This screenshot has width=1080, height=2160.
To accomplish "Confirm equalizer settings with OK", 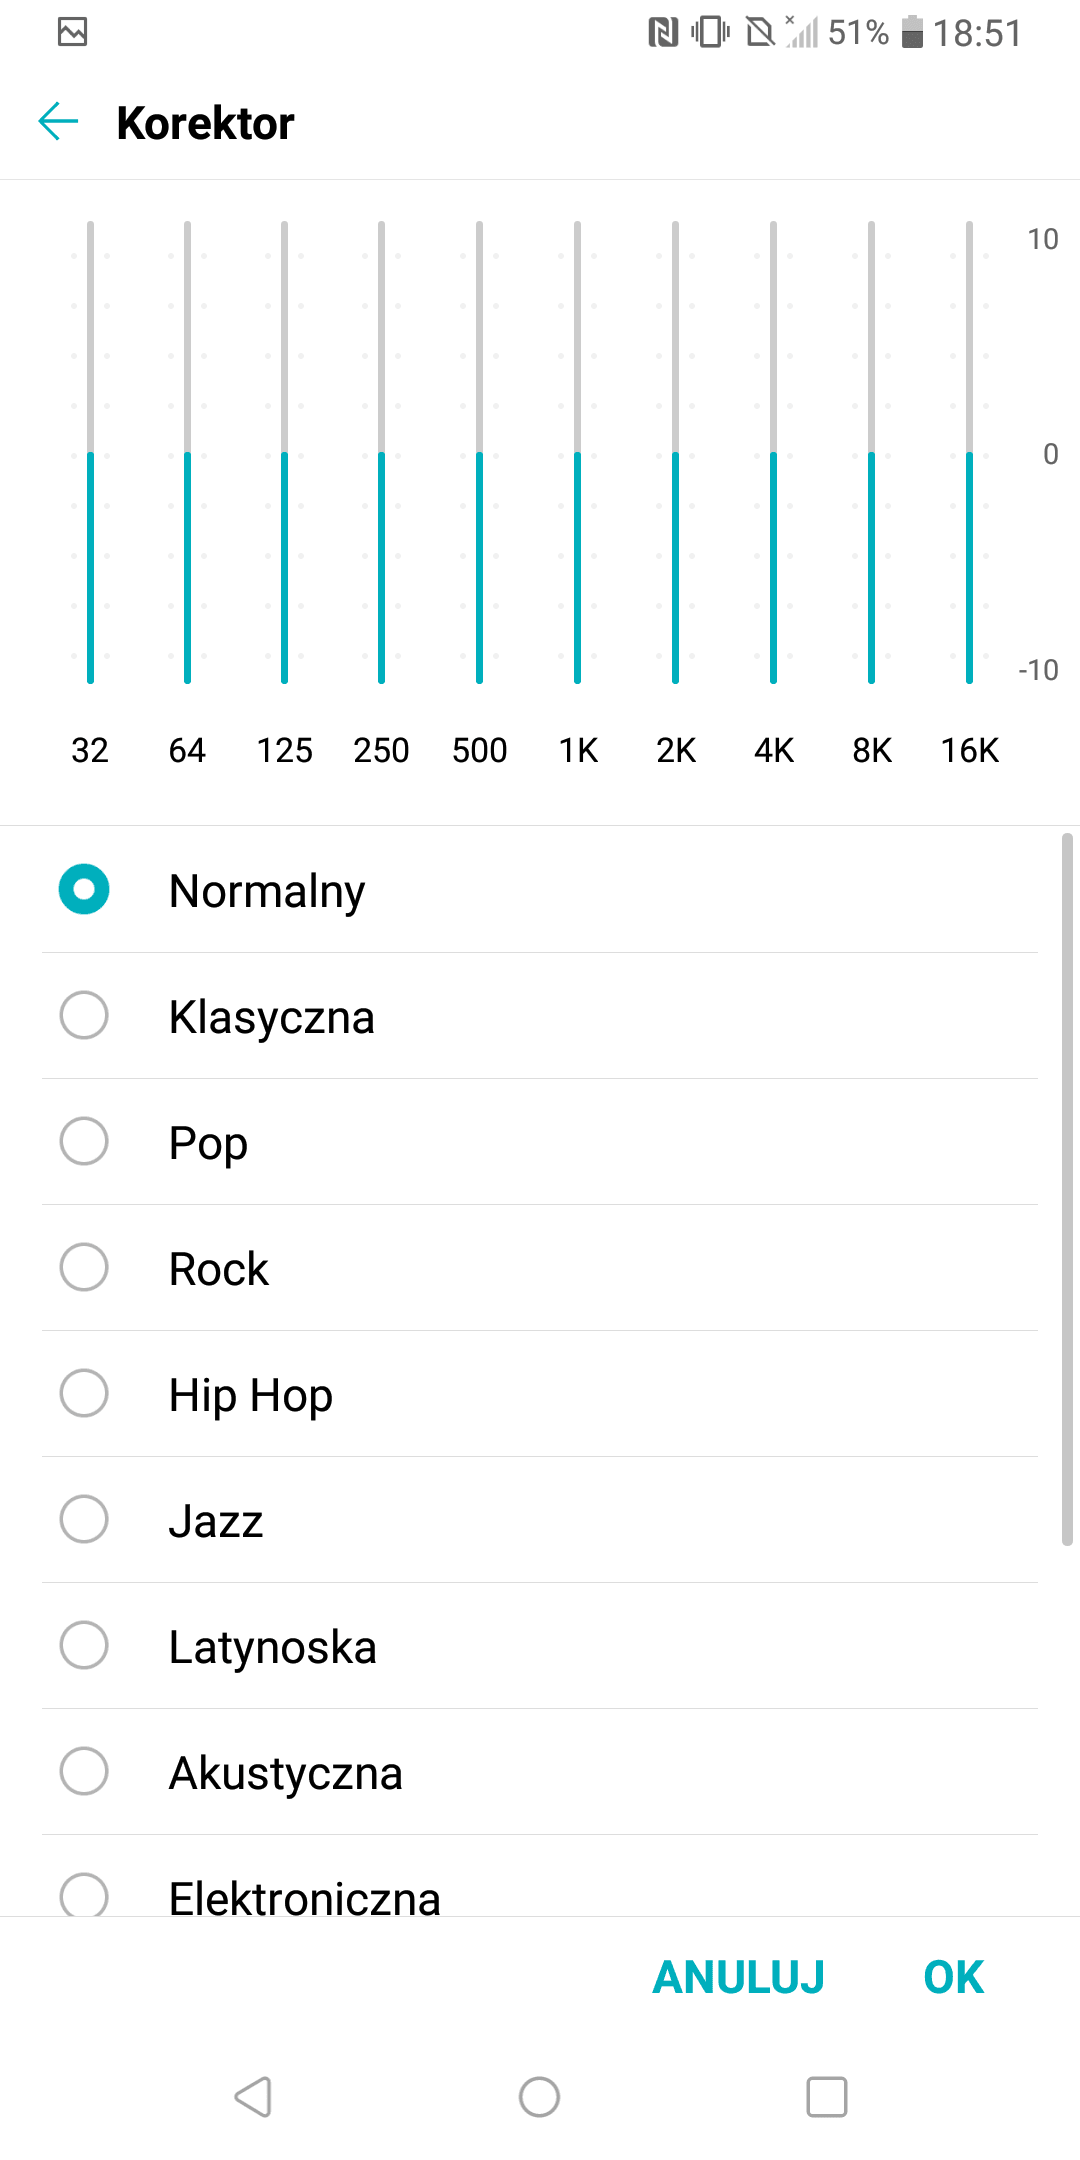I will point(953,1977).
